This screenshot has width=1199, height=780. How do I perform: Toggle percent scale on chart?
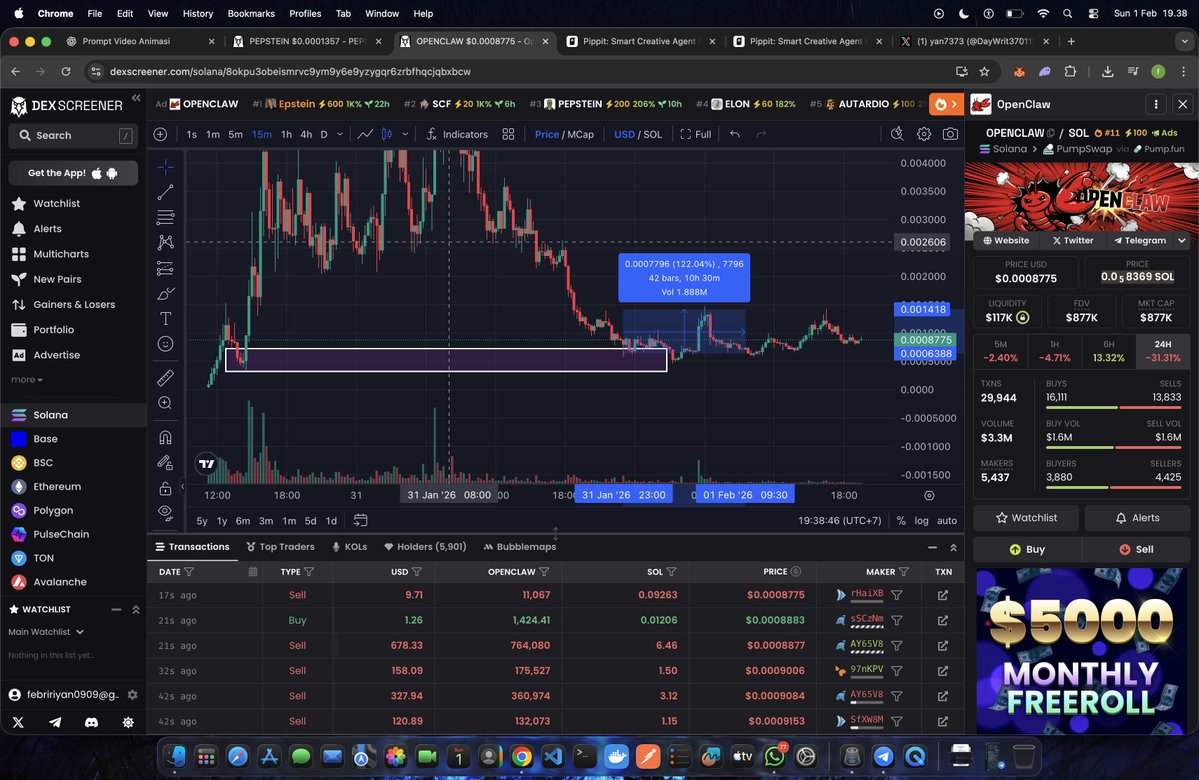click(x=901, y=520)
